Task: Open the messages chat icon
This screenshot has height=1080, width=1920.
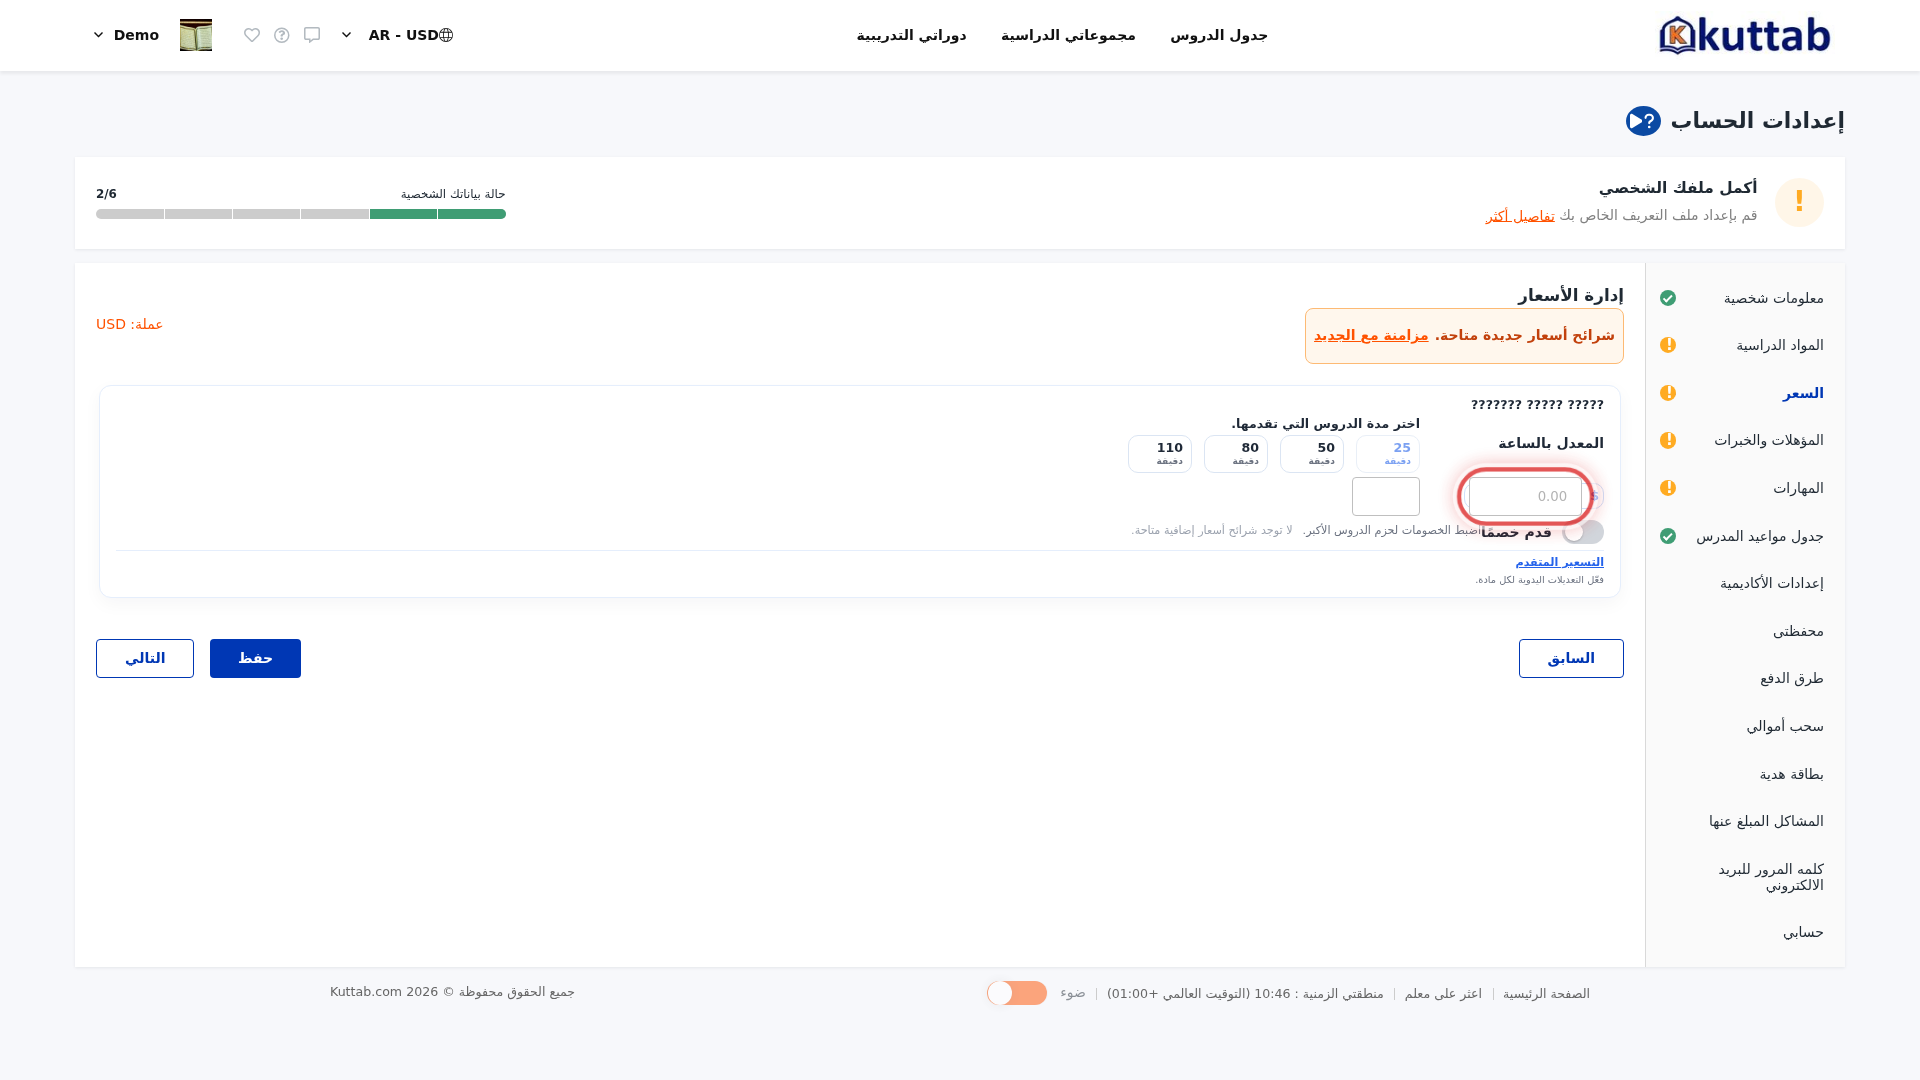Action: [x=312, y=35]
